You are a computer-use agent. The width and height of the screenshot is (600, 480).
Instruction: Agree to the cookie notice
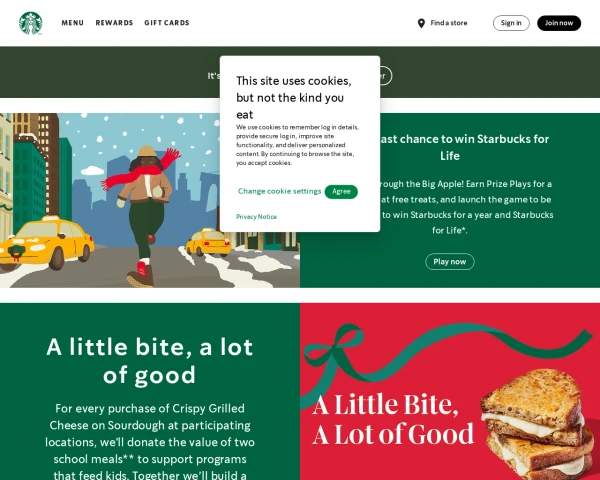[x=341, y=192]
